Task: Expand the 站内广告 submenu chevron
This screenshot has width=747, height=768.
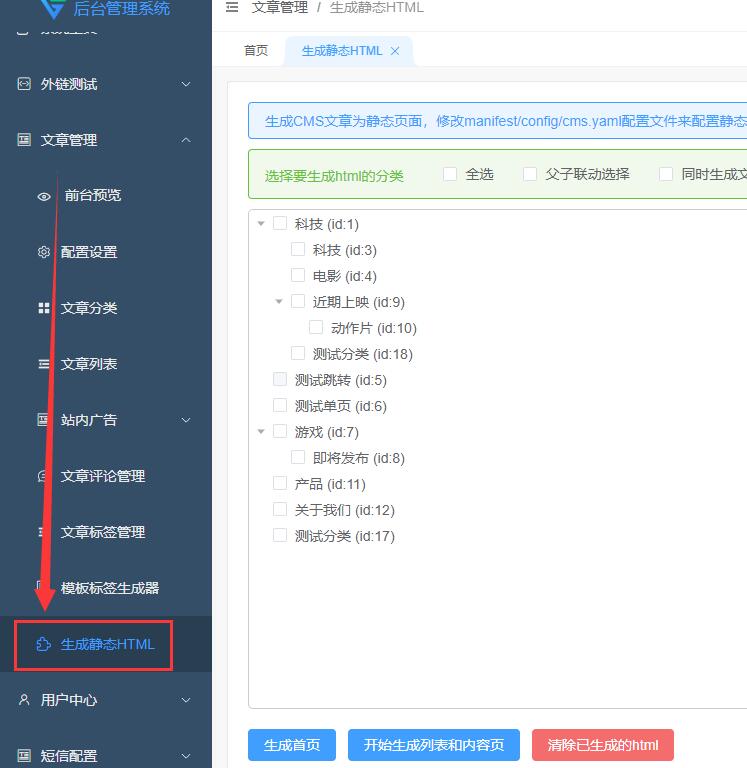Action: point(186,420)
